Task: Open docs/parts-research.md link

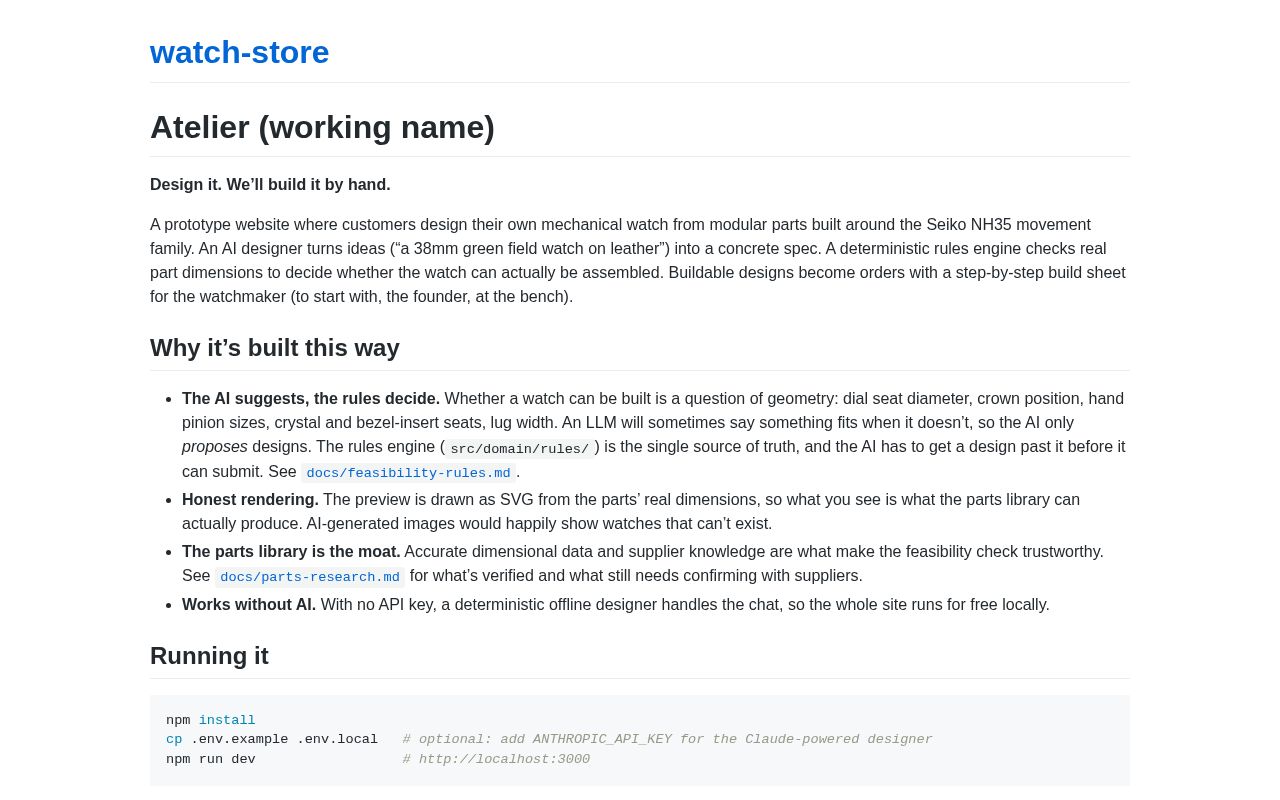Action: click(x=310, y=577)
